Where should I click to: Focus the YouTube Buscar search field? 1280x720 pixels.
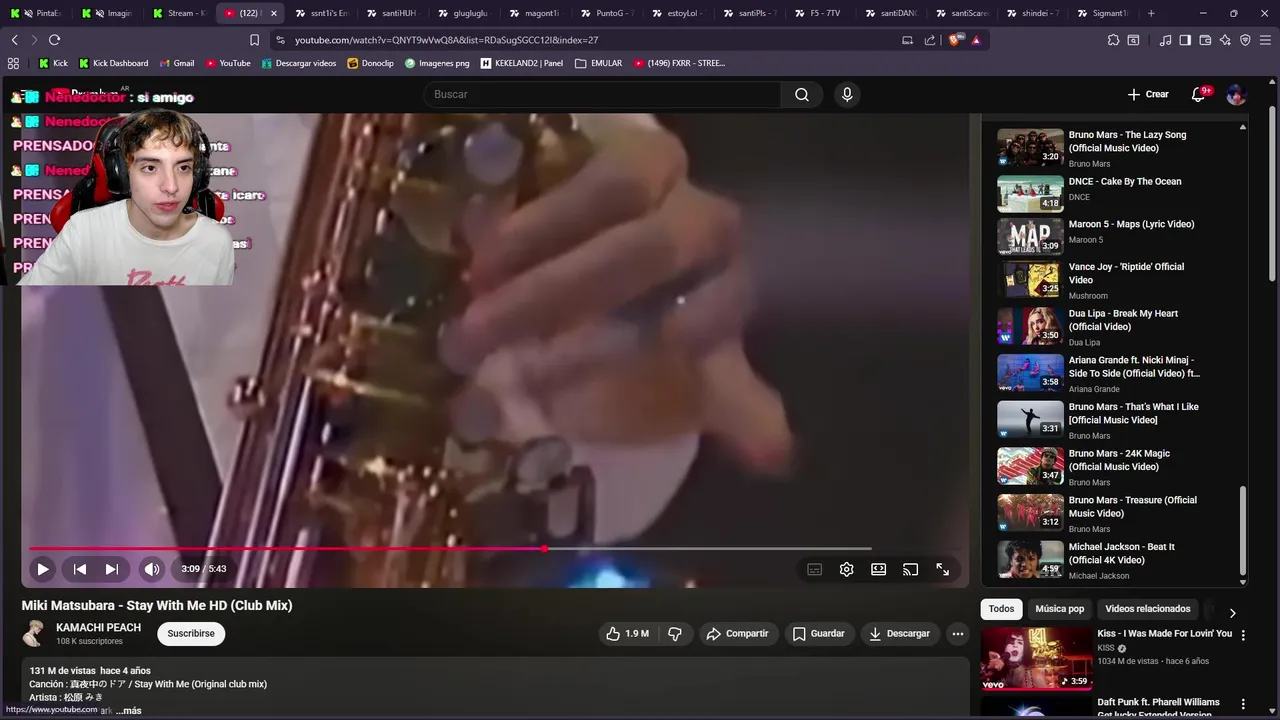(603, 94)
